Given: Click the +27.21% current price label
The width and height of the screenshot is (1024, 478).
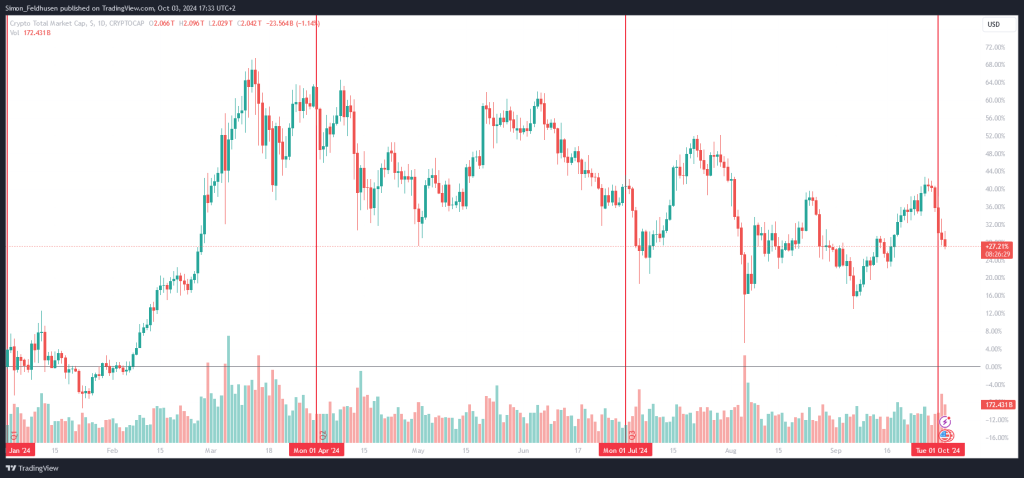Looking at the screenshot, I should point(997,246).
